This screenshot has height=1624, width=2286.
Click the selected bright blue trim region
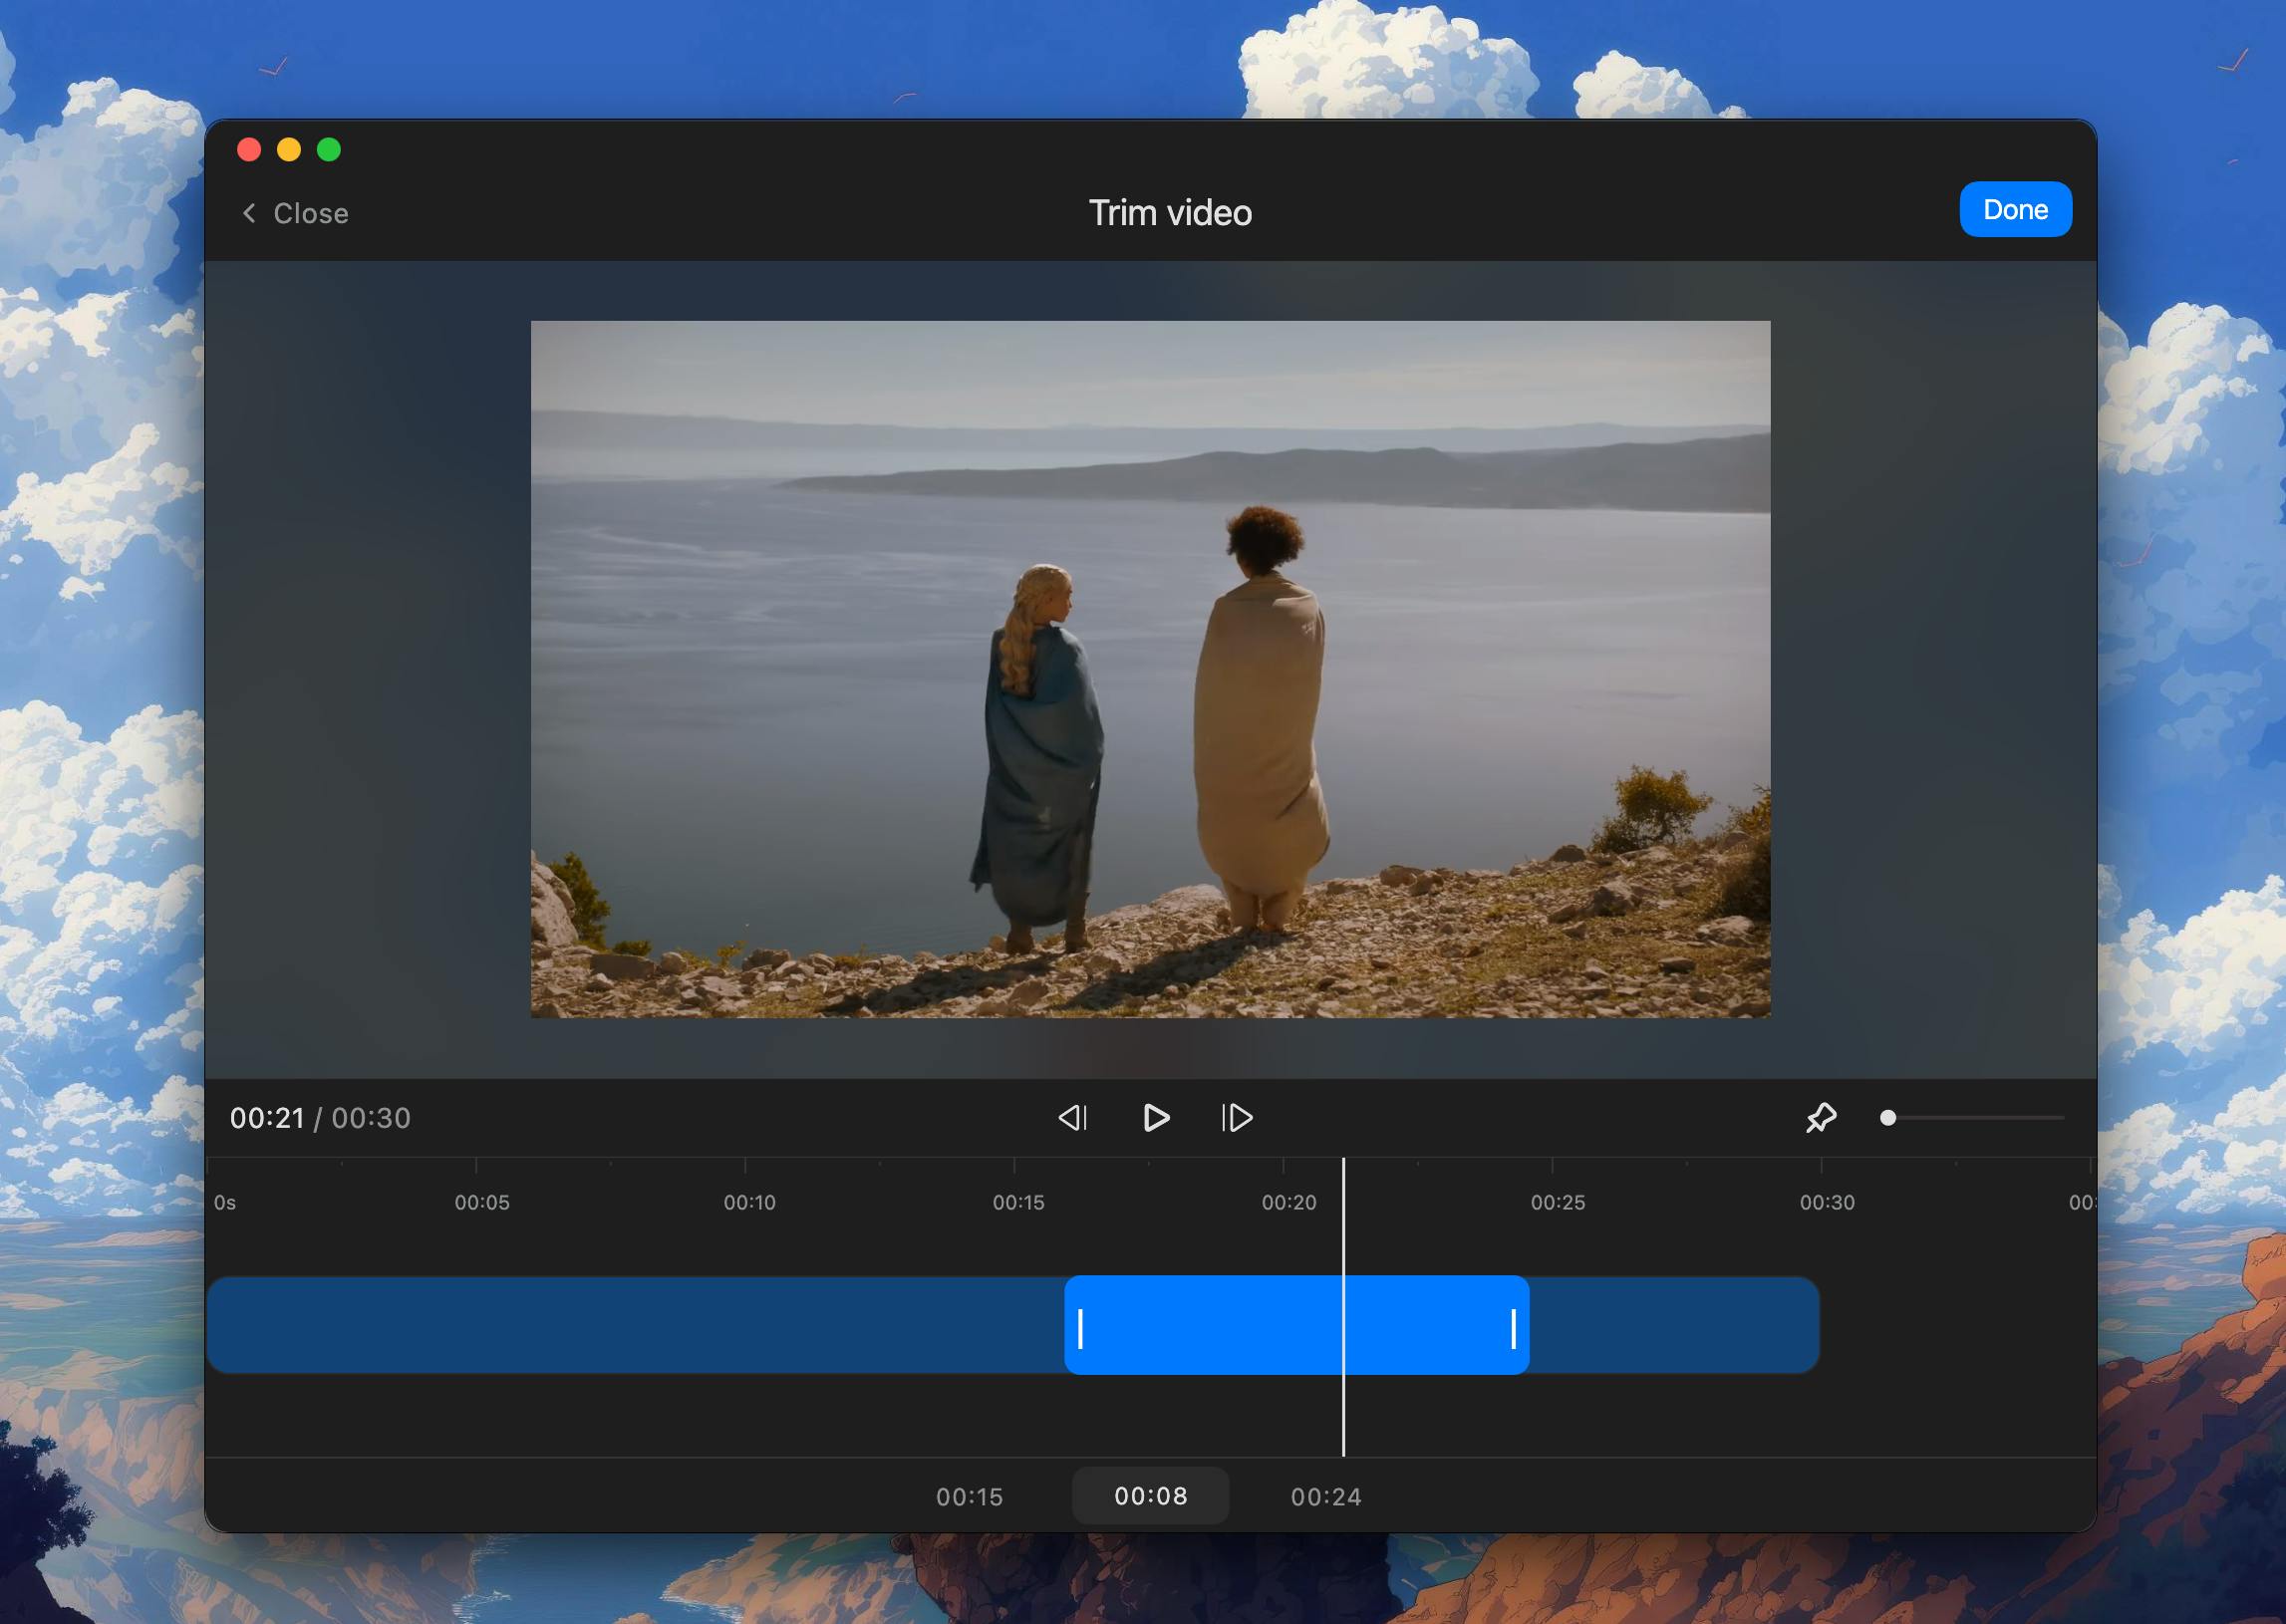(x=1296, y=1324)
